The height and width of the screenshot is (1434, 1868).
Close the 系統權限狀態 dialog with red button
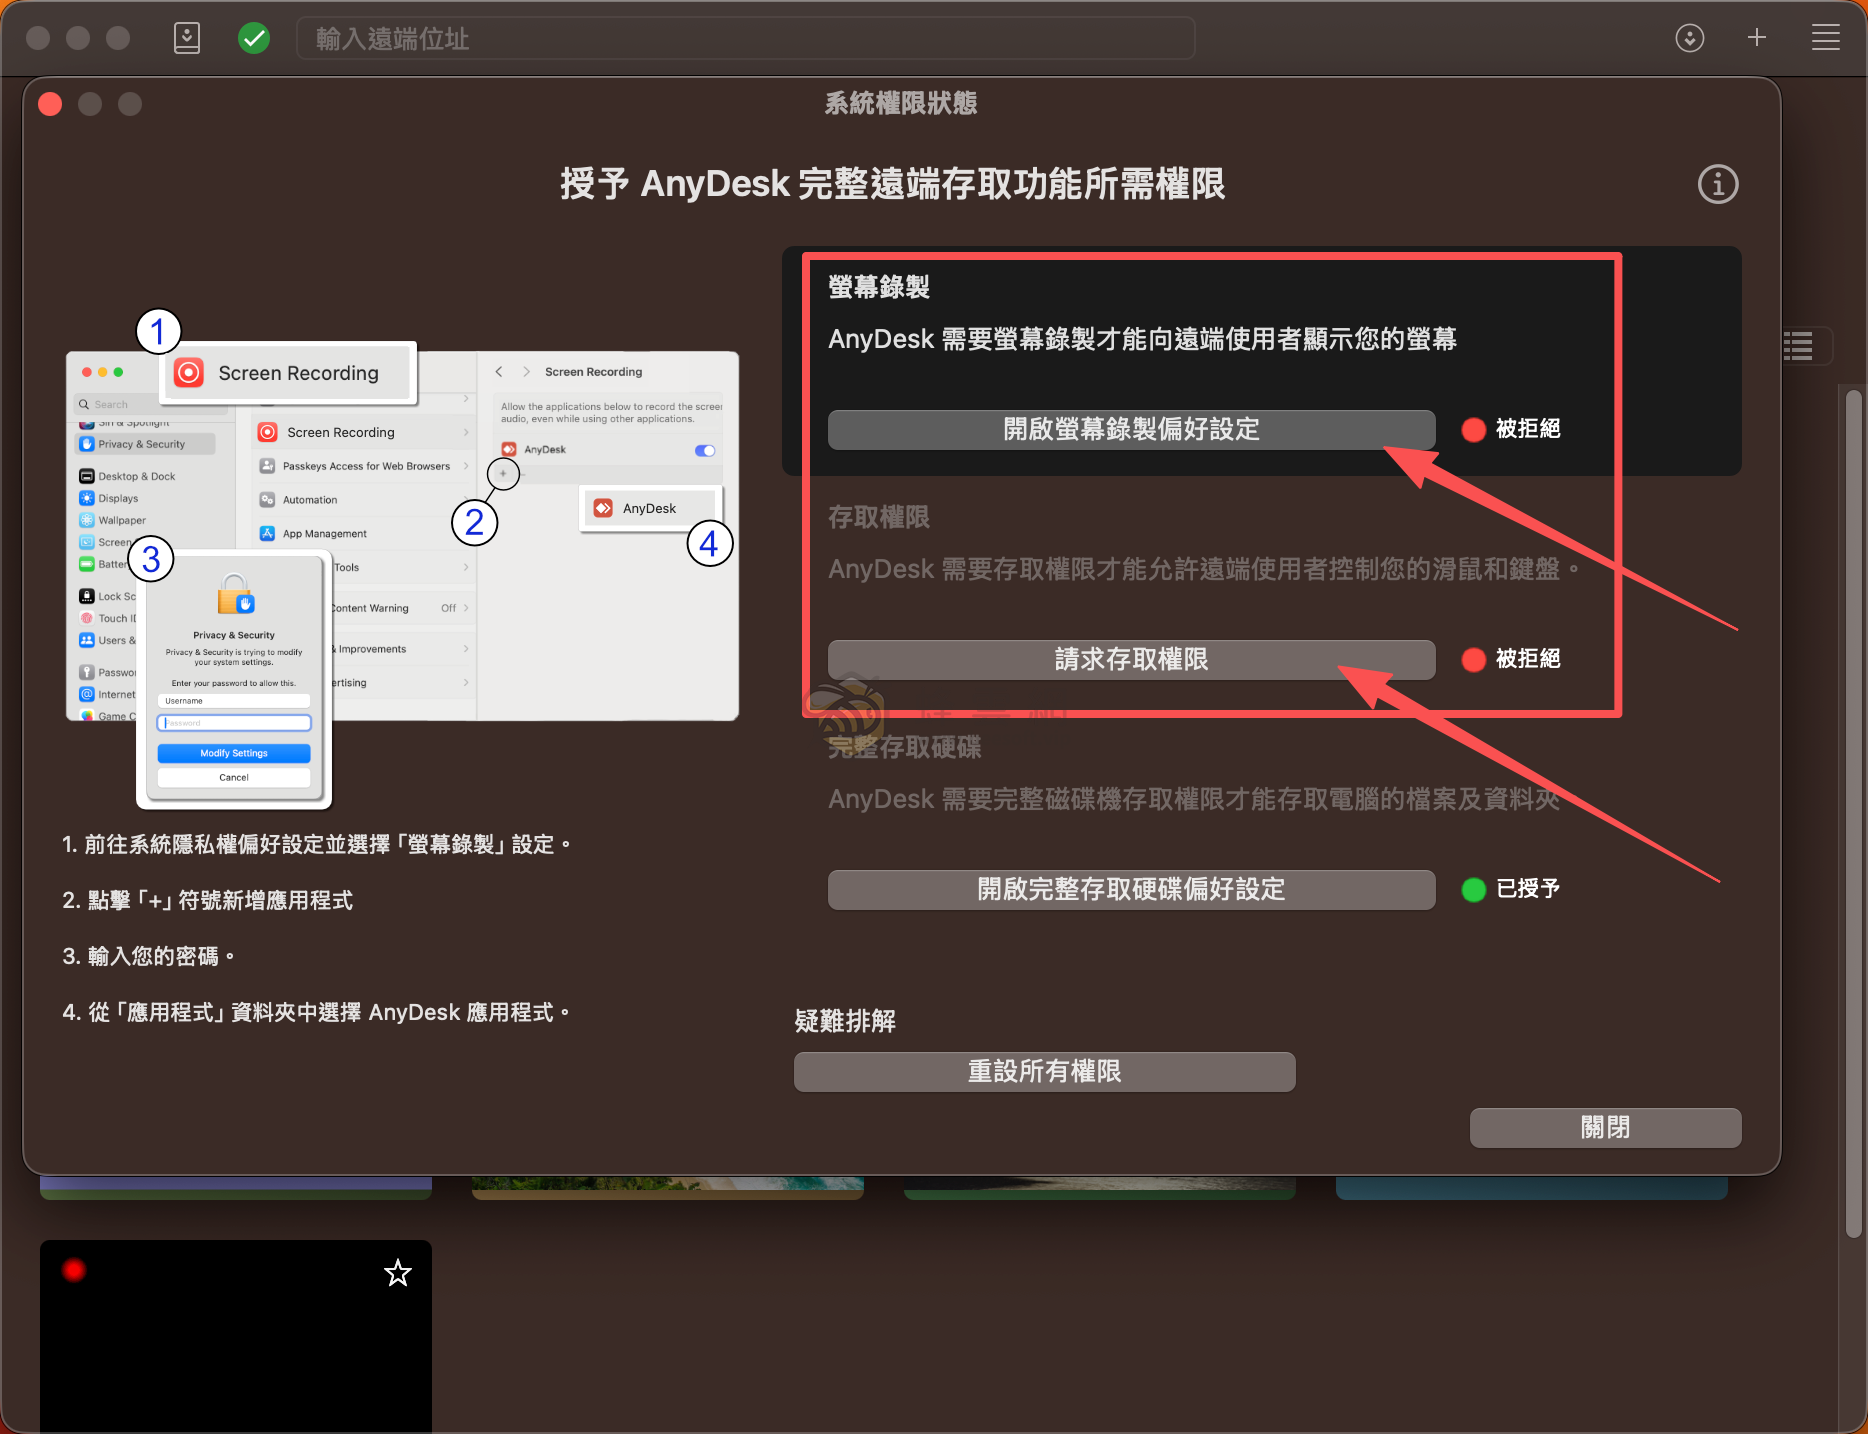coord(50,104)
